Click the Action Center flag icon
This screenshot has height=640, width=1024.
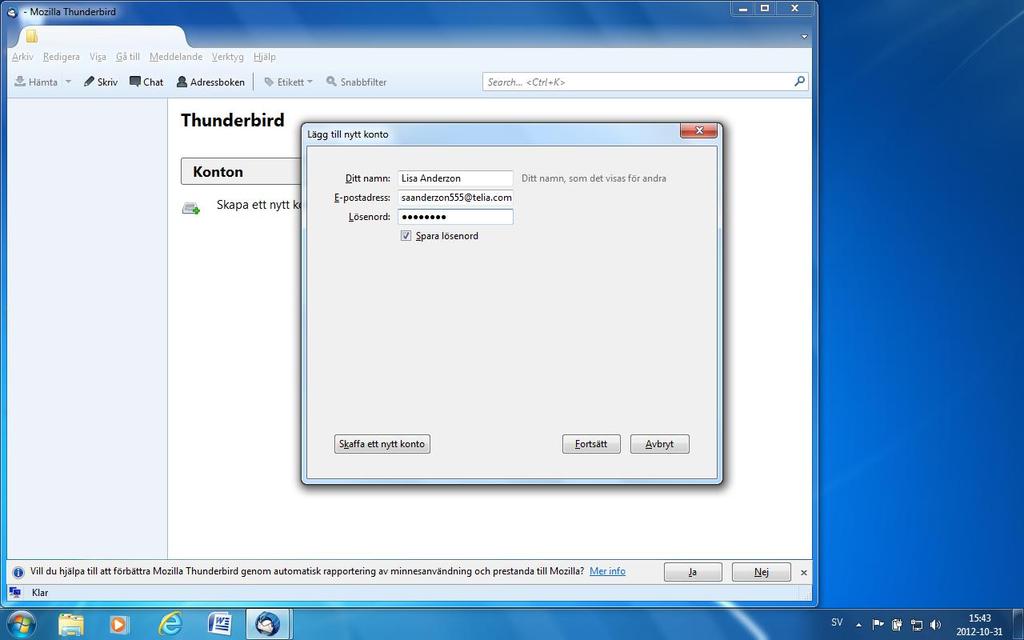tap(878, 624)
